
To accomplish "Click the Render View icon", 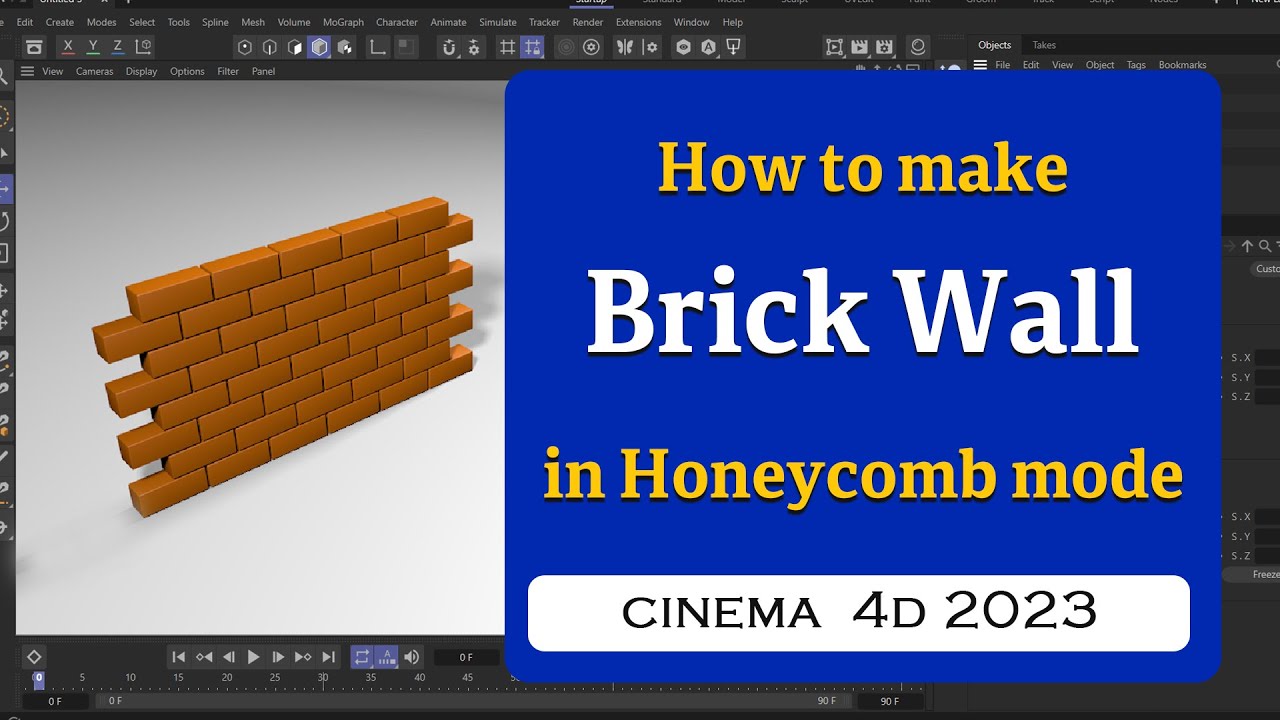I will pyautogui.click(x=834, y=47).
